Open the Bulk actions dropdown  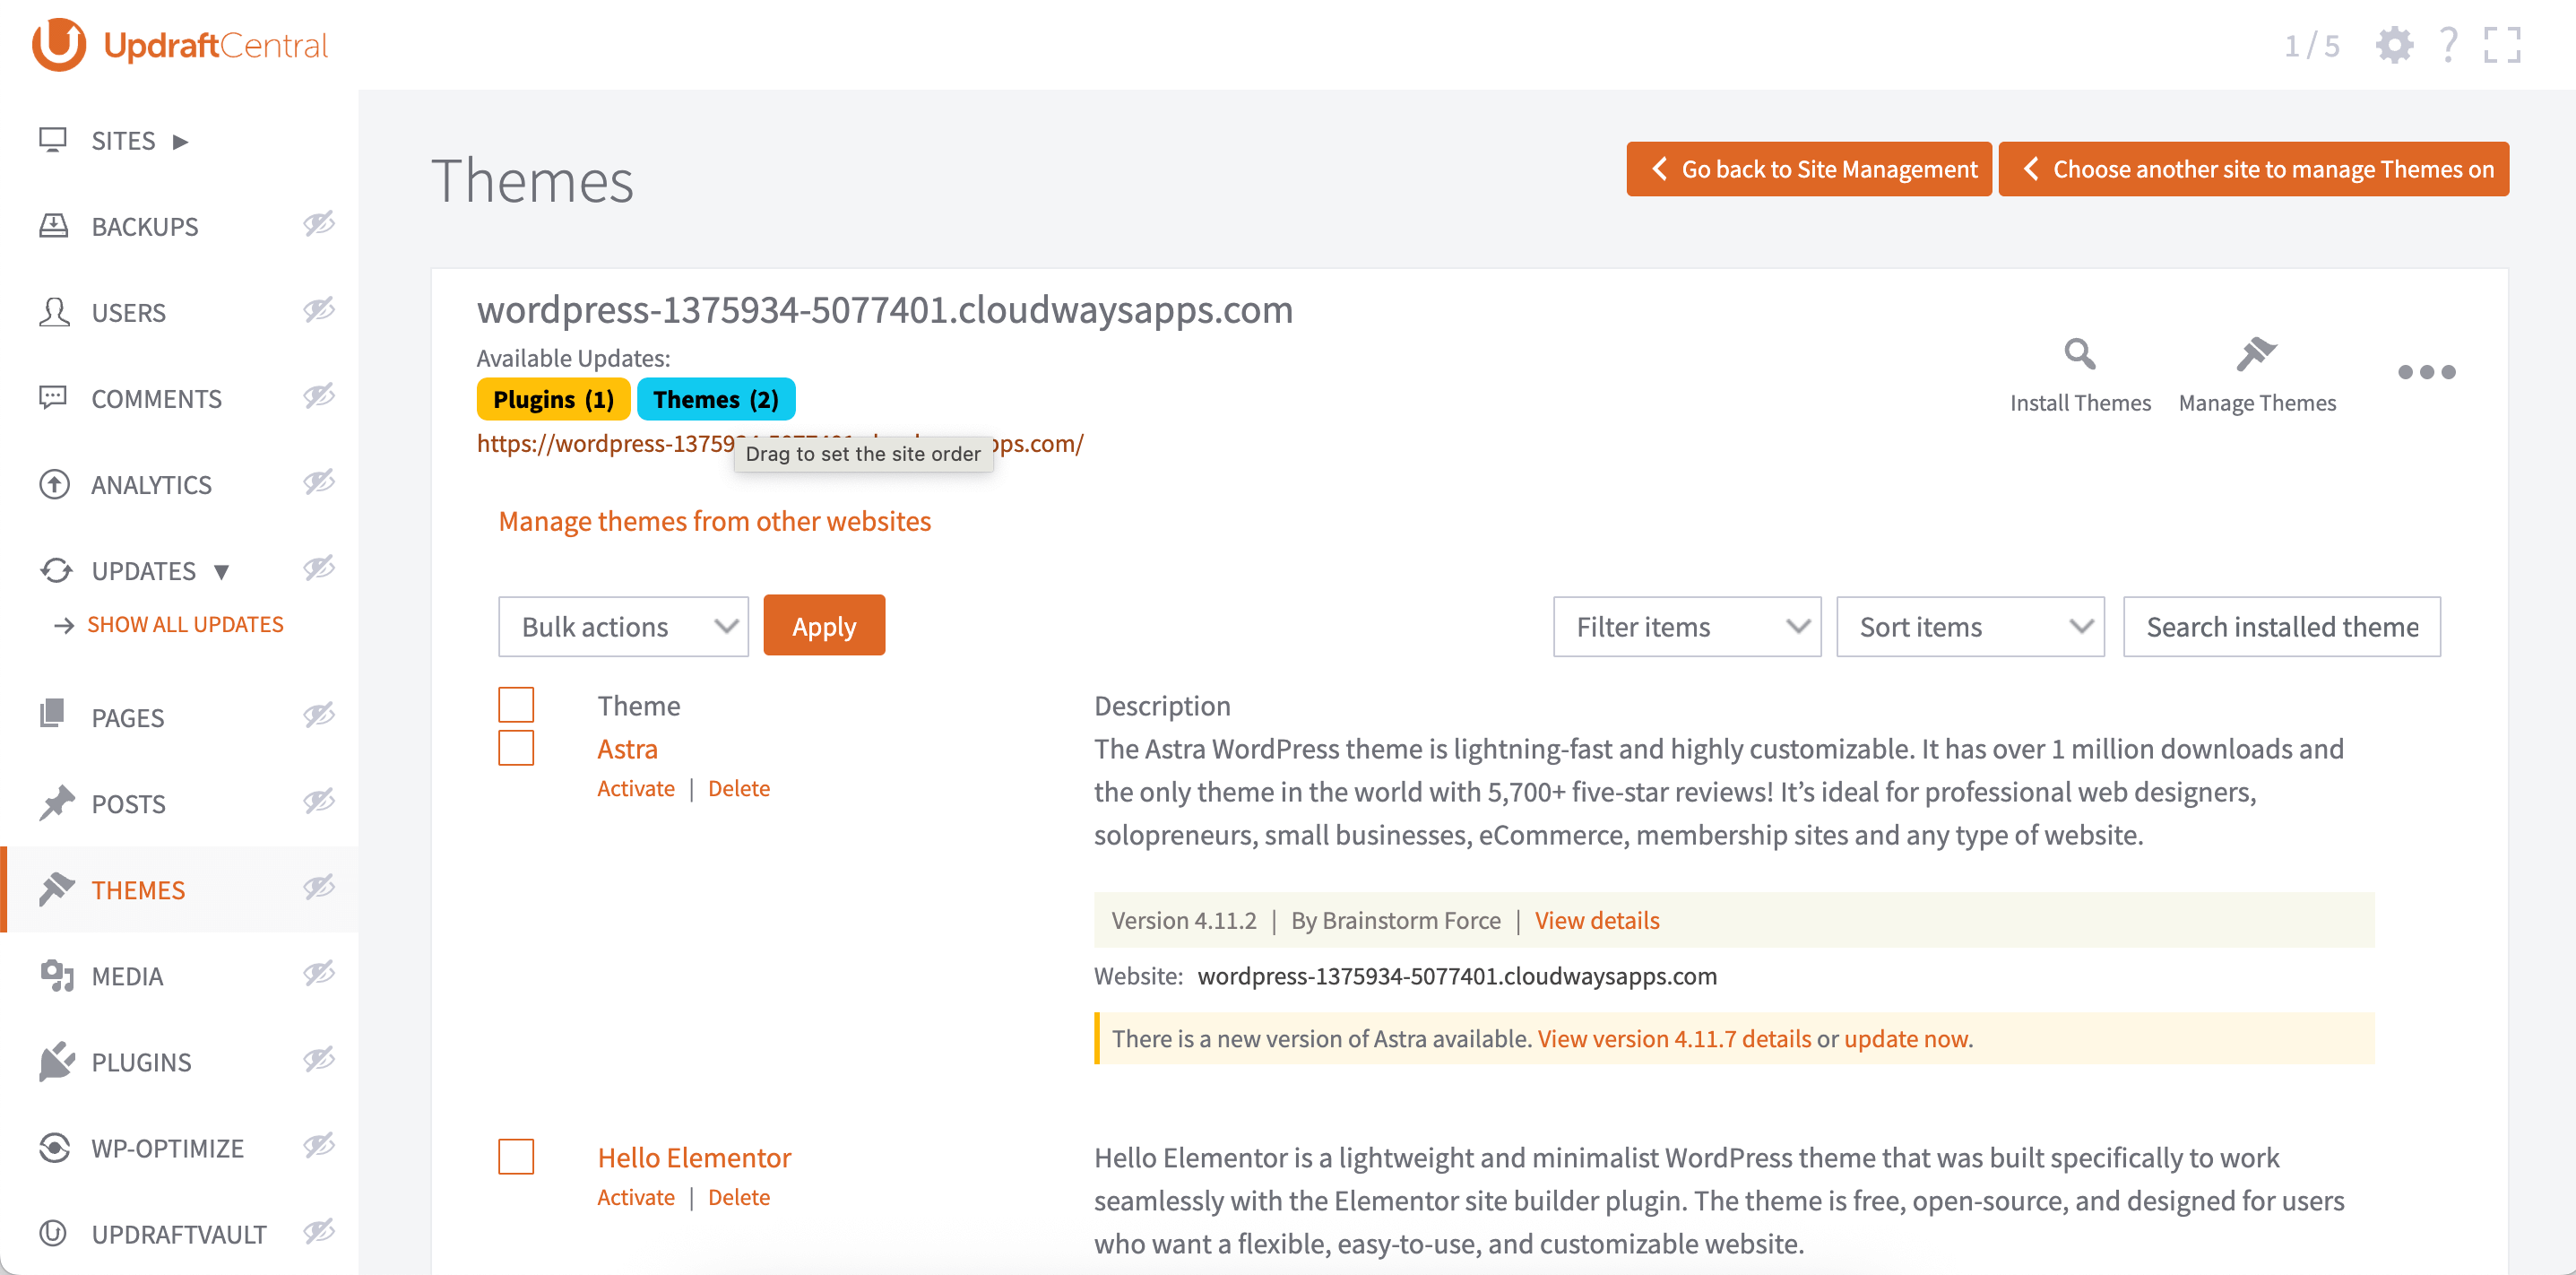(x=623, y=627)
